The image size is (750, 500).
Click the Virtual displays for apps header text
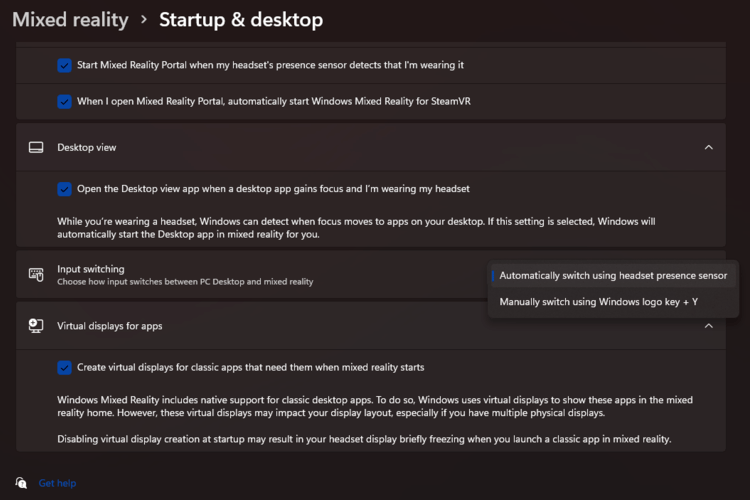[x=110, y=326]
